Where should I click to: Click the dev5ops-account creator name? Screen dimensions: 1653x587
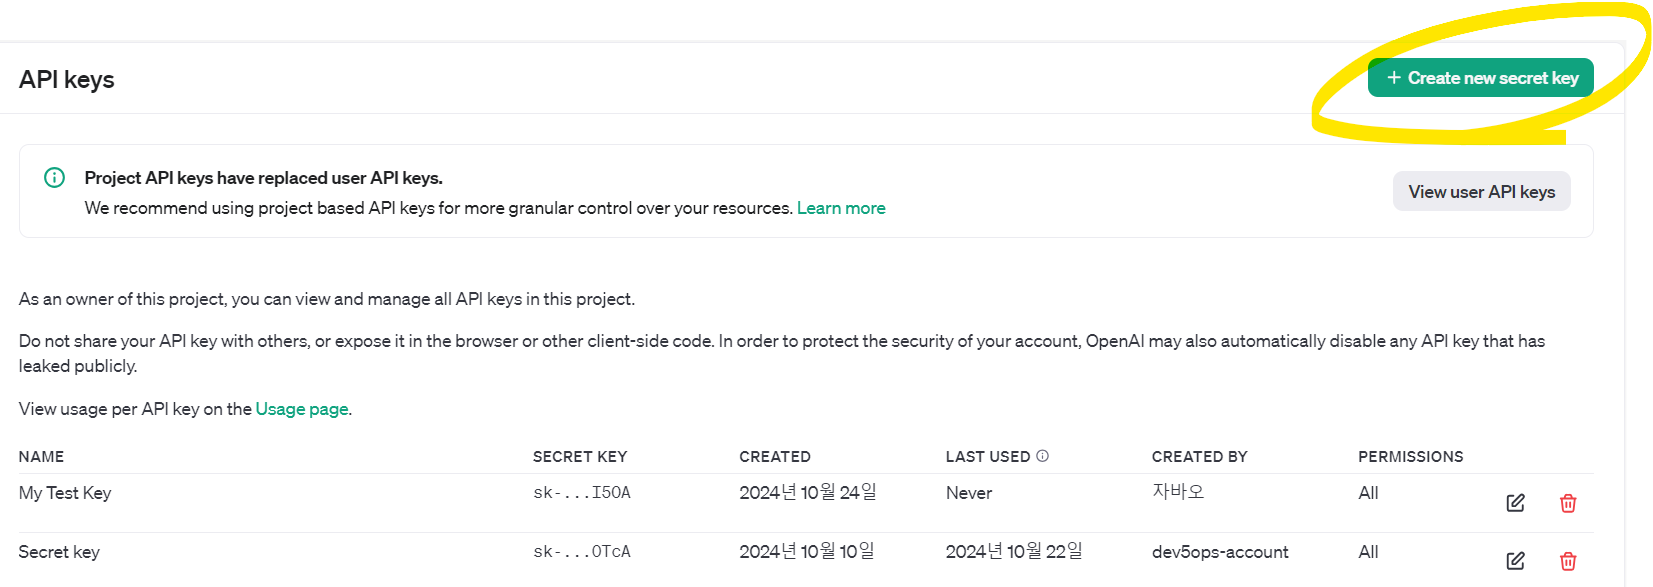coord(1220,552)
